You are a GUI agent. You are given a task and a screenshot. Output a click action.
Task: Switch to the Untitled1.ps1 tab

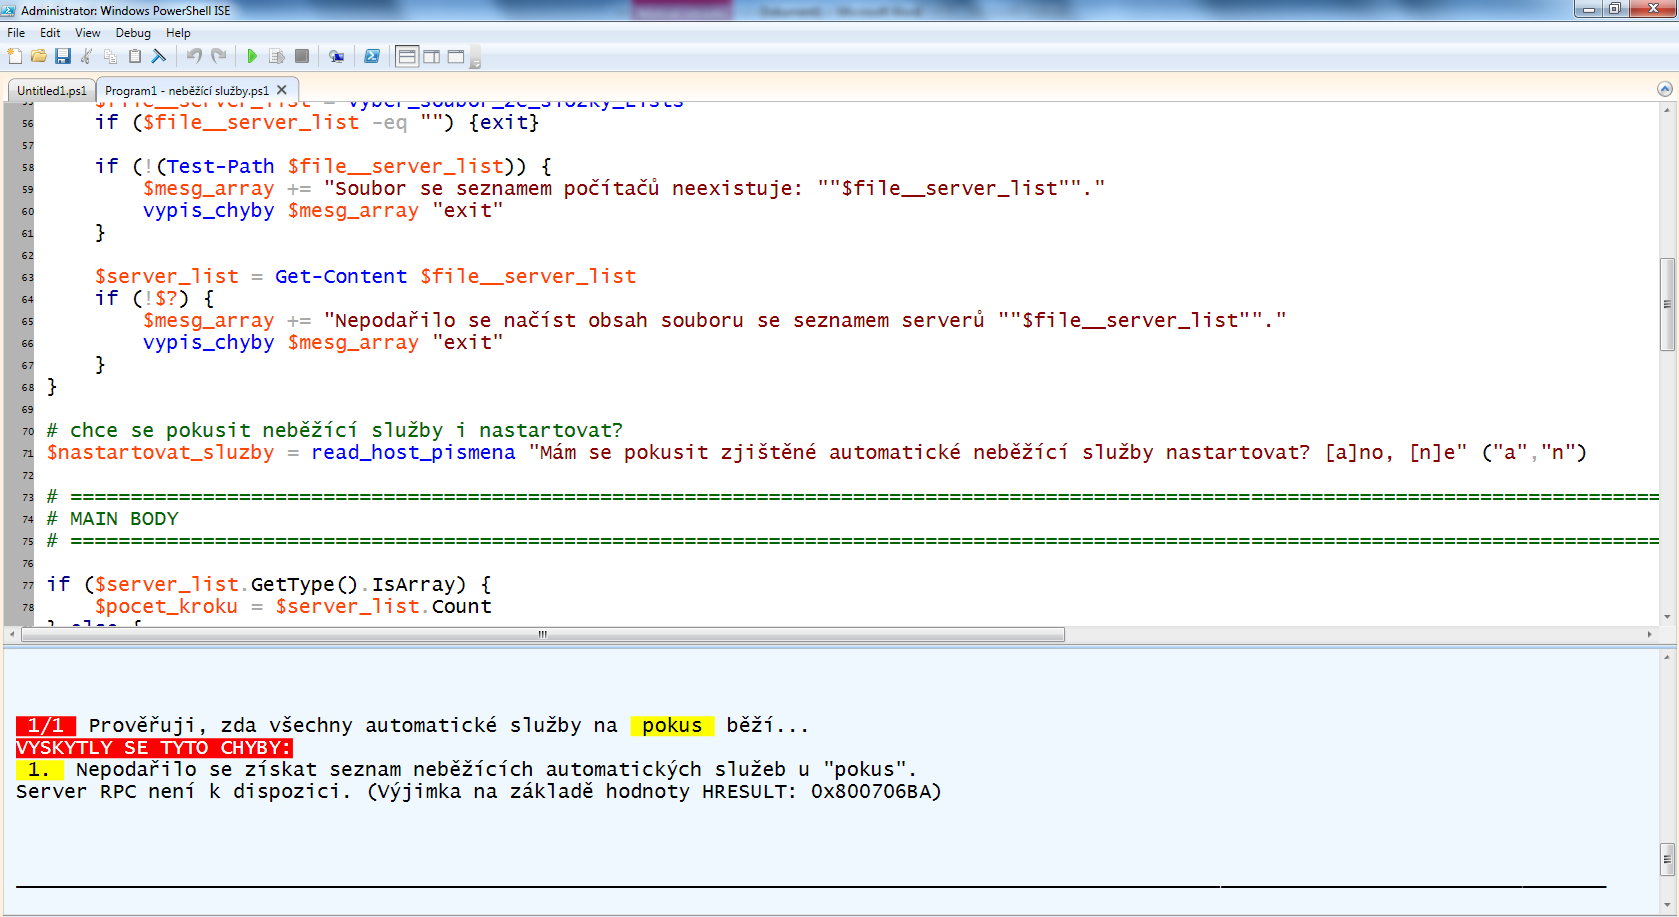tap(52, 90)
